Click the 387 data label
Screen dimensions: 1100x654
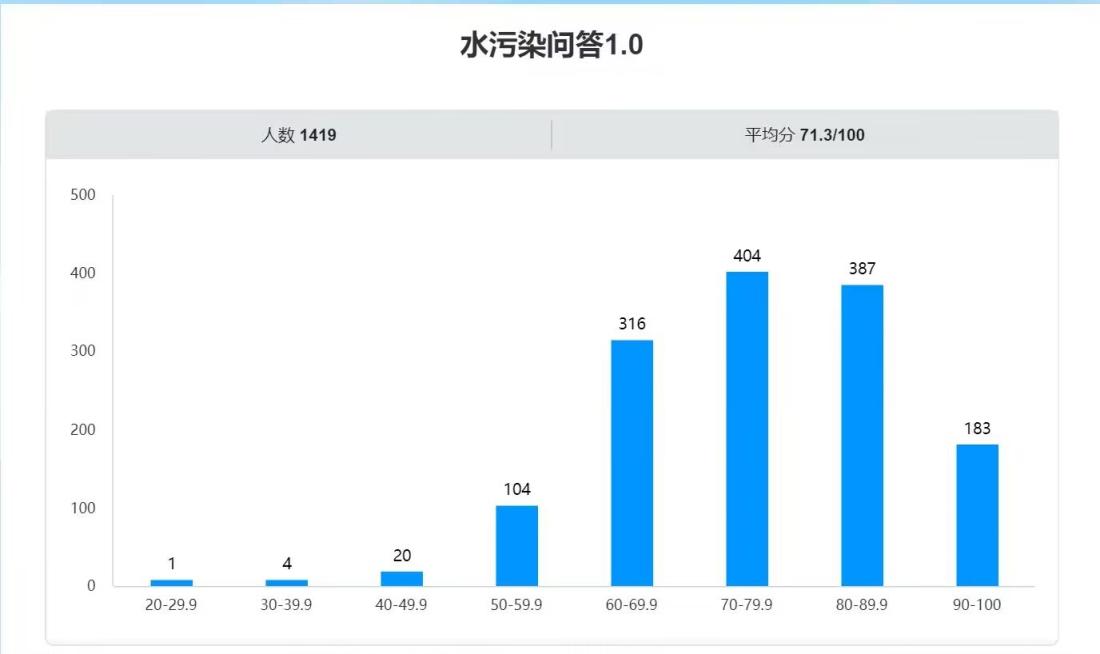pos(862,269)
